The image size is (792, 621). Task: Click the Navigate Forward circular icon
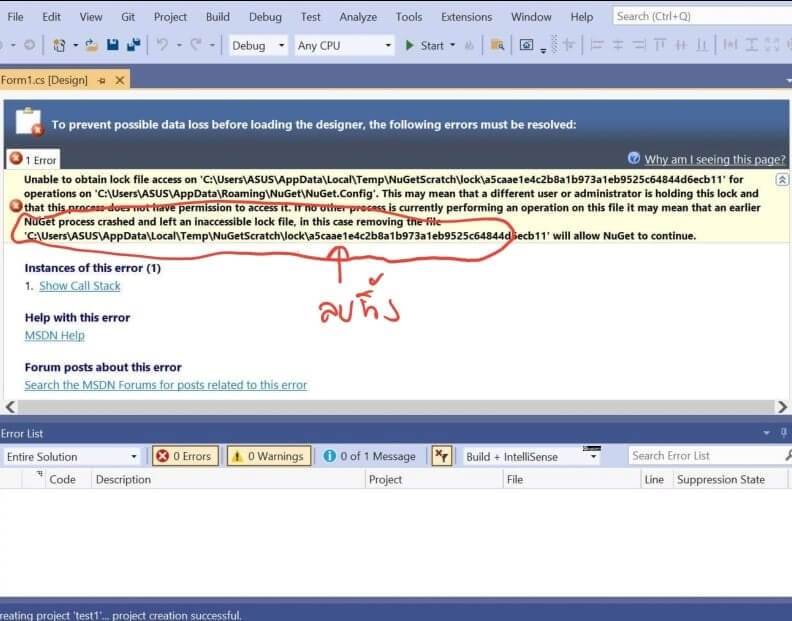pos(30,45)
